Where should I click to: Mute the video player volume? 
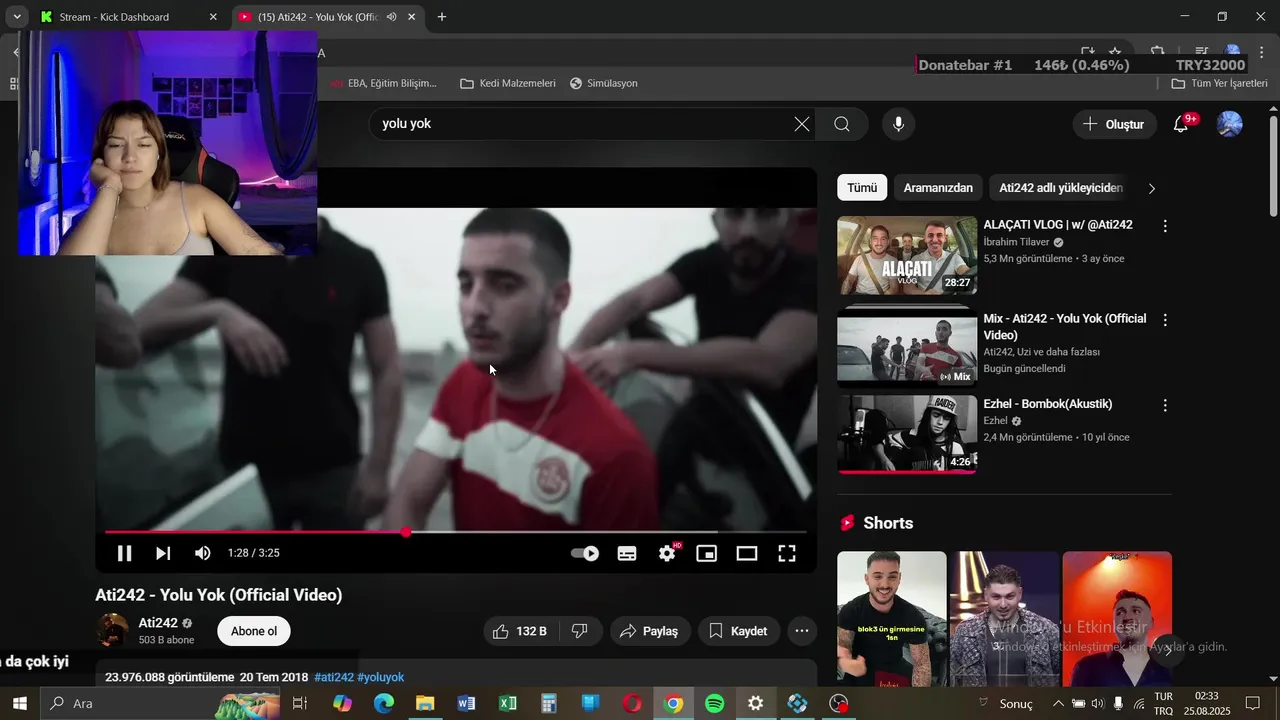(x=202, y=553)
